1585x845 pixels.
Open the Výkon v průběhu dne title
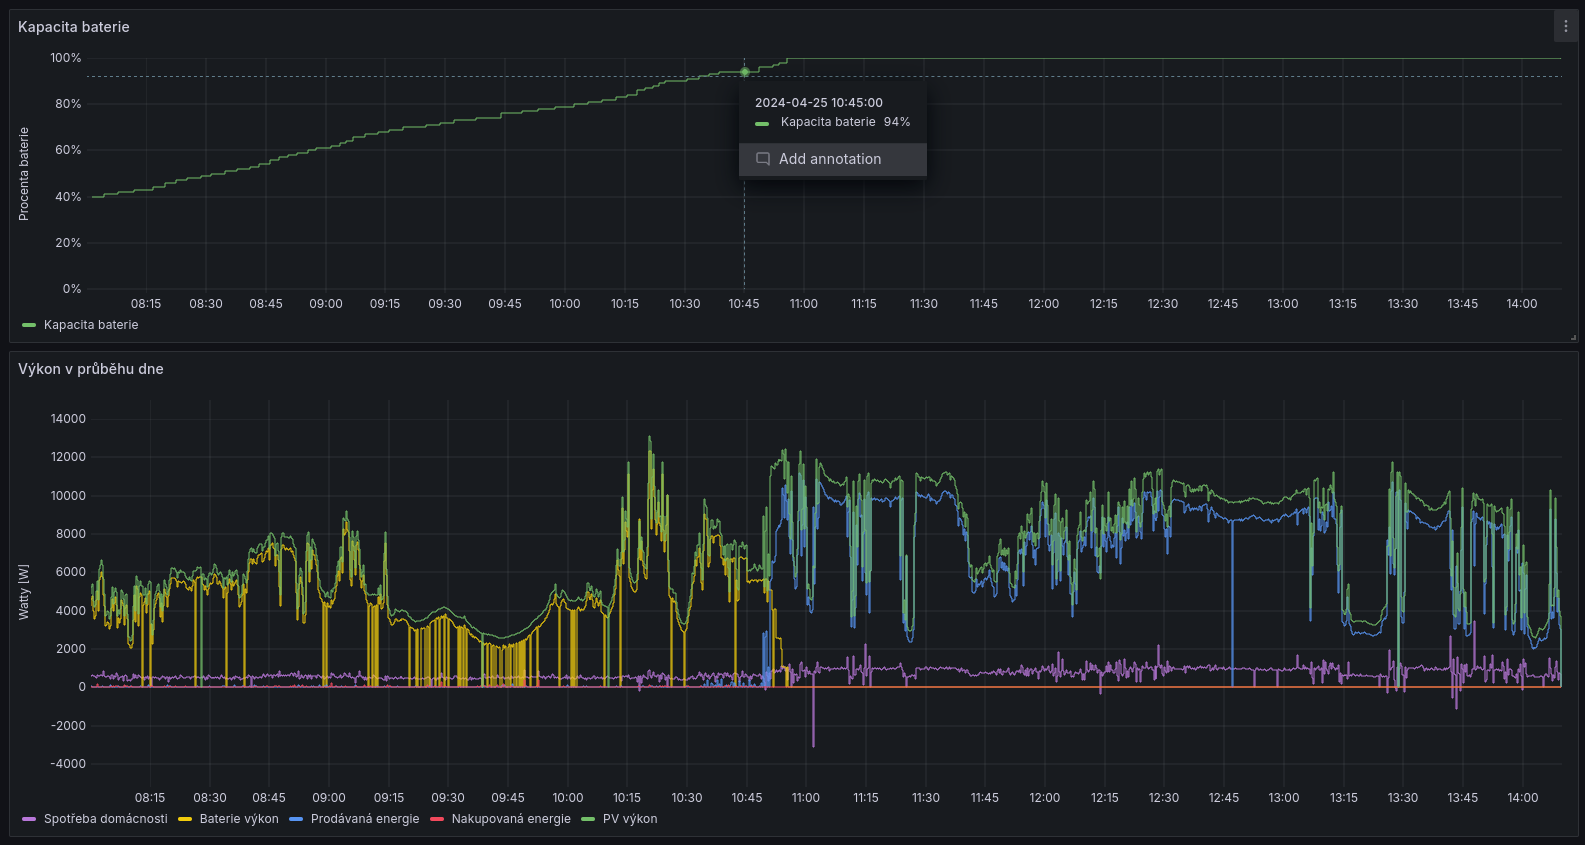pyautogui.click(x=91, y=369)
